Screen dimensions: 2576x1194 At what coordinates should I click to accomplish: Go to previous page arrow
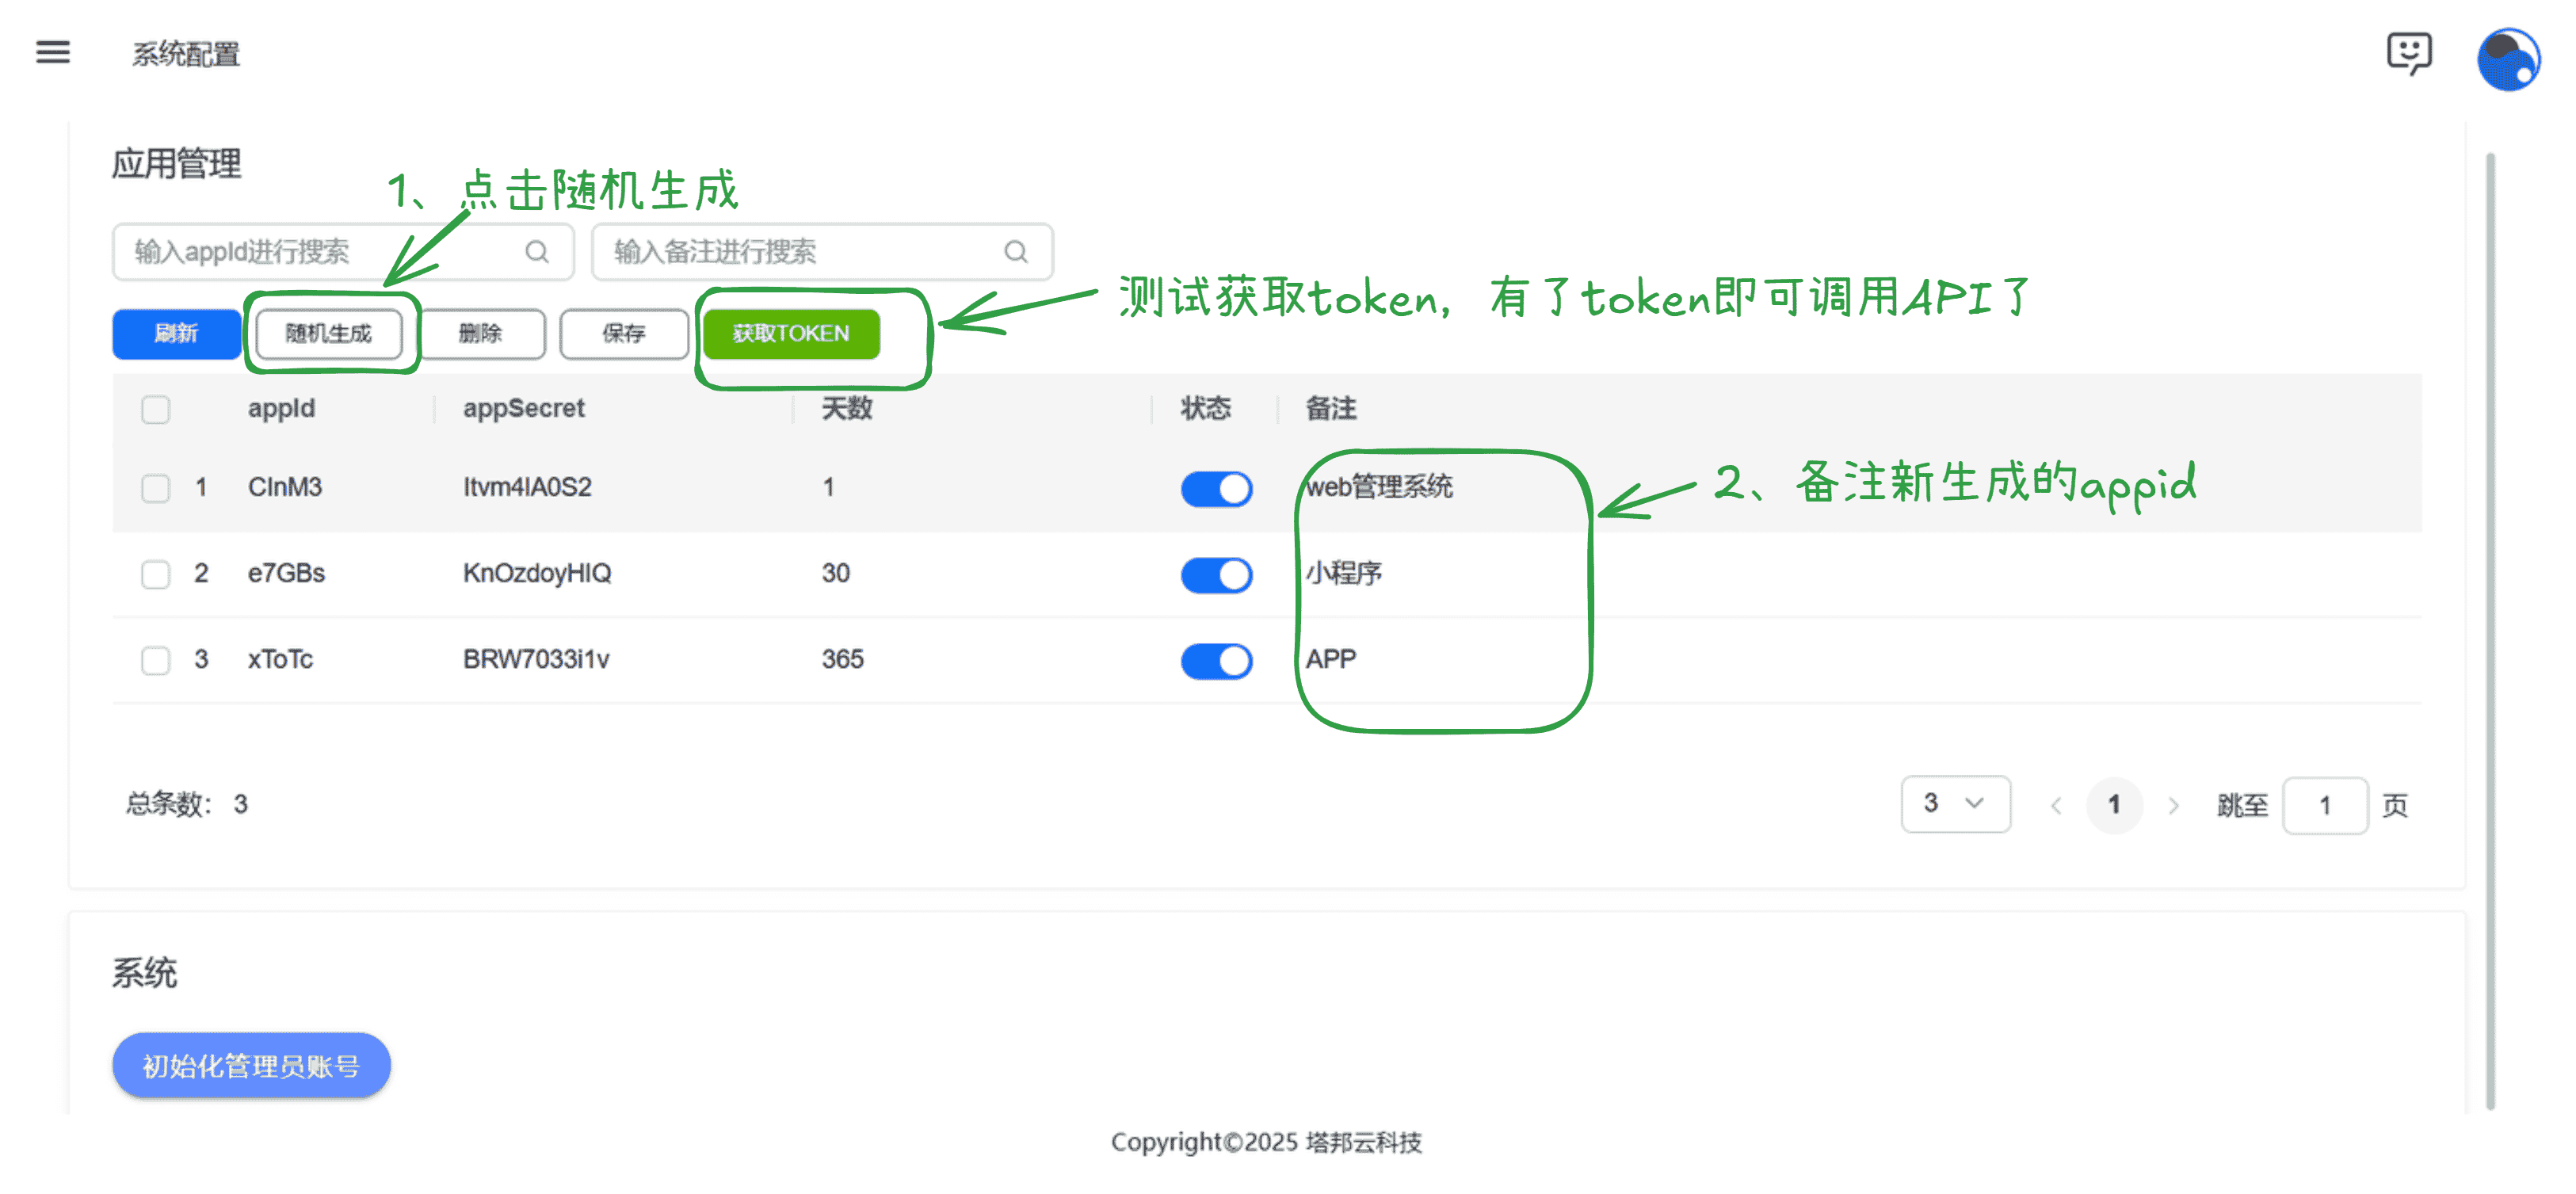[x=2056, y=805]
